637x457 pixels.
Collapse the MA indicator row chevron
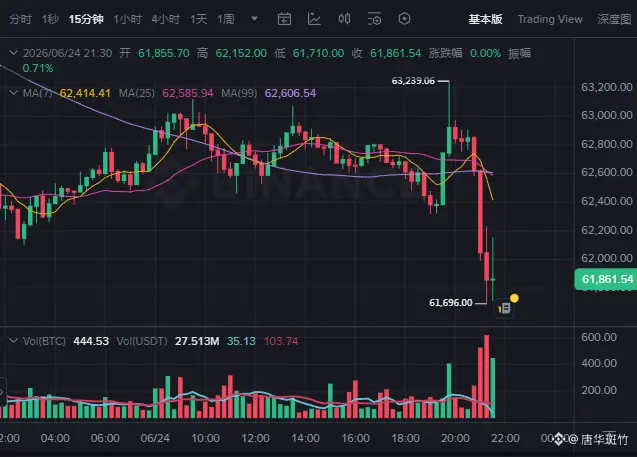pos(13,93)
